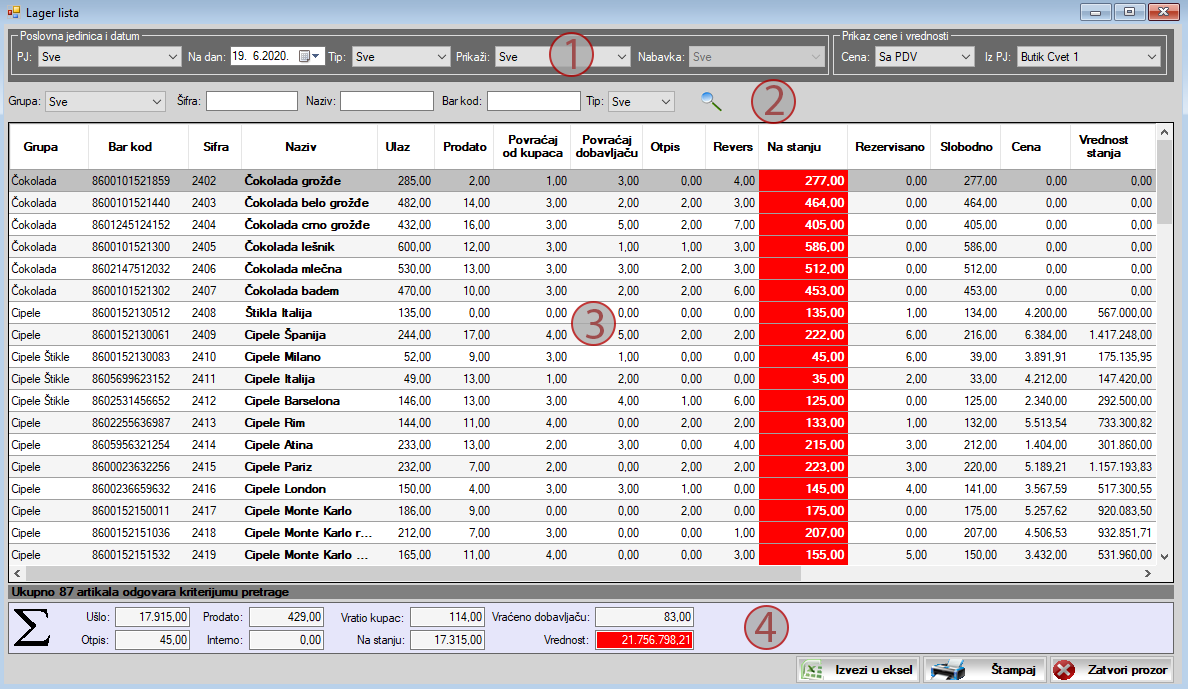Select the Cipele Barselona row
The height and width of the screenshot is (689, 1188).
coord(583,401)
